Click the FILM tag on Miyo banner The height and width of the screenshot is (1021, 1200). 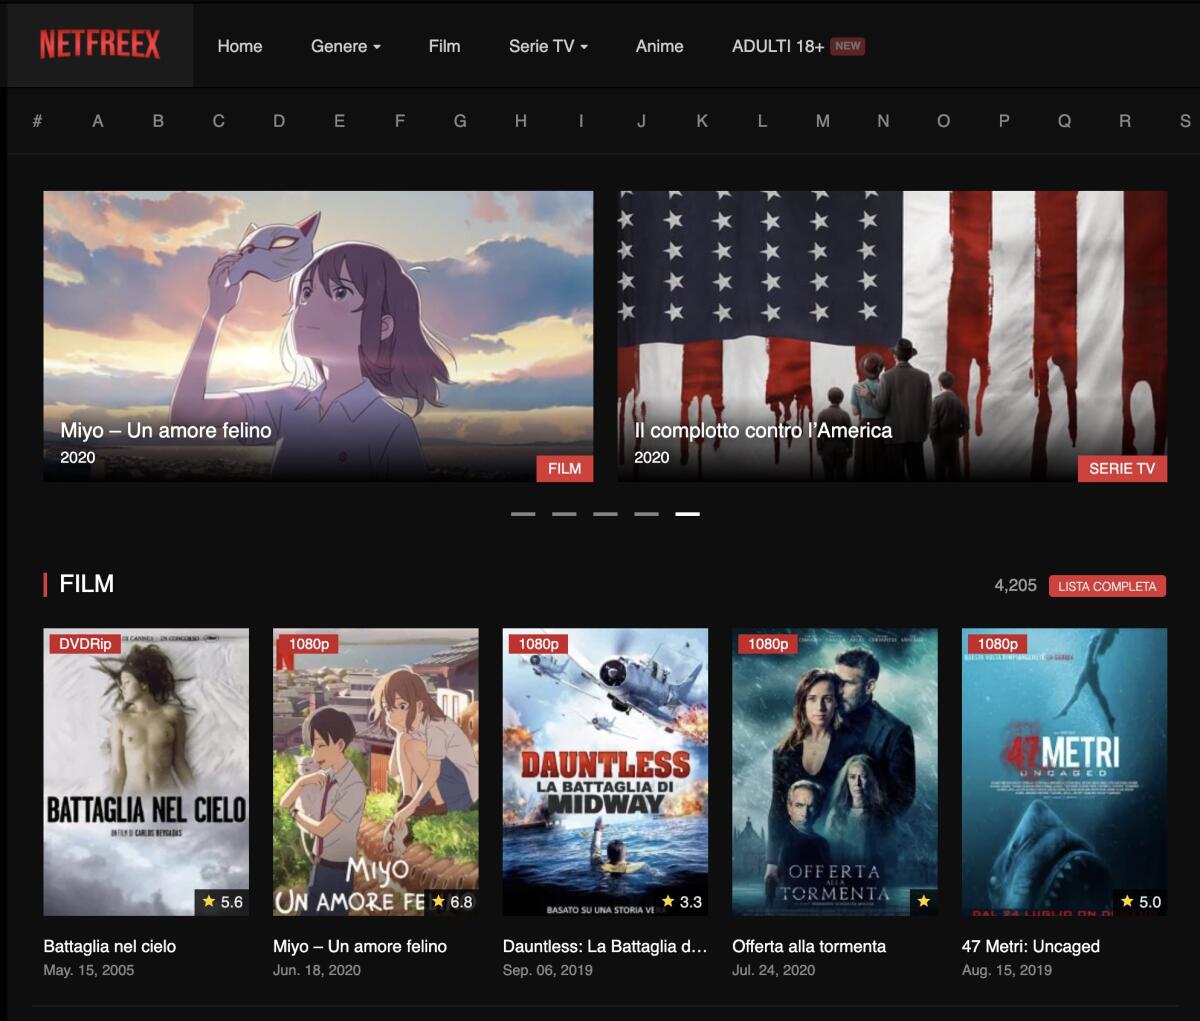[564, 468]
